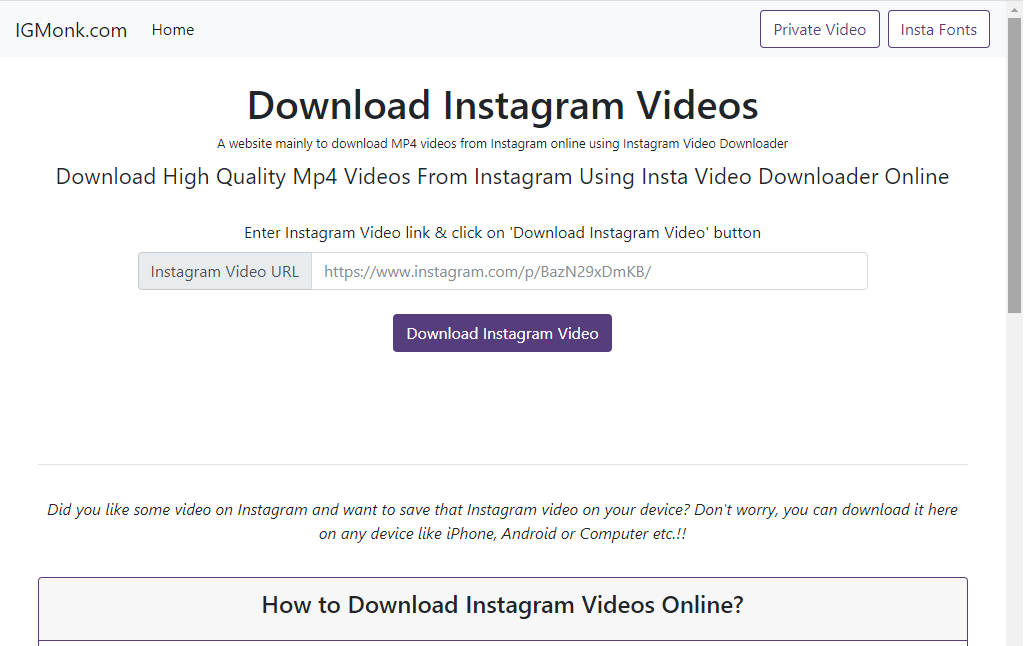Image resolution: width=1024 pixels, height=646 pixels.
Task: Focus the Instagram Video URL input field
Action: pos(589,271)
